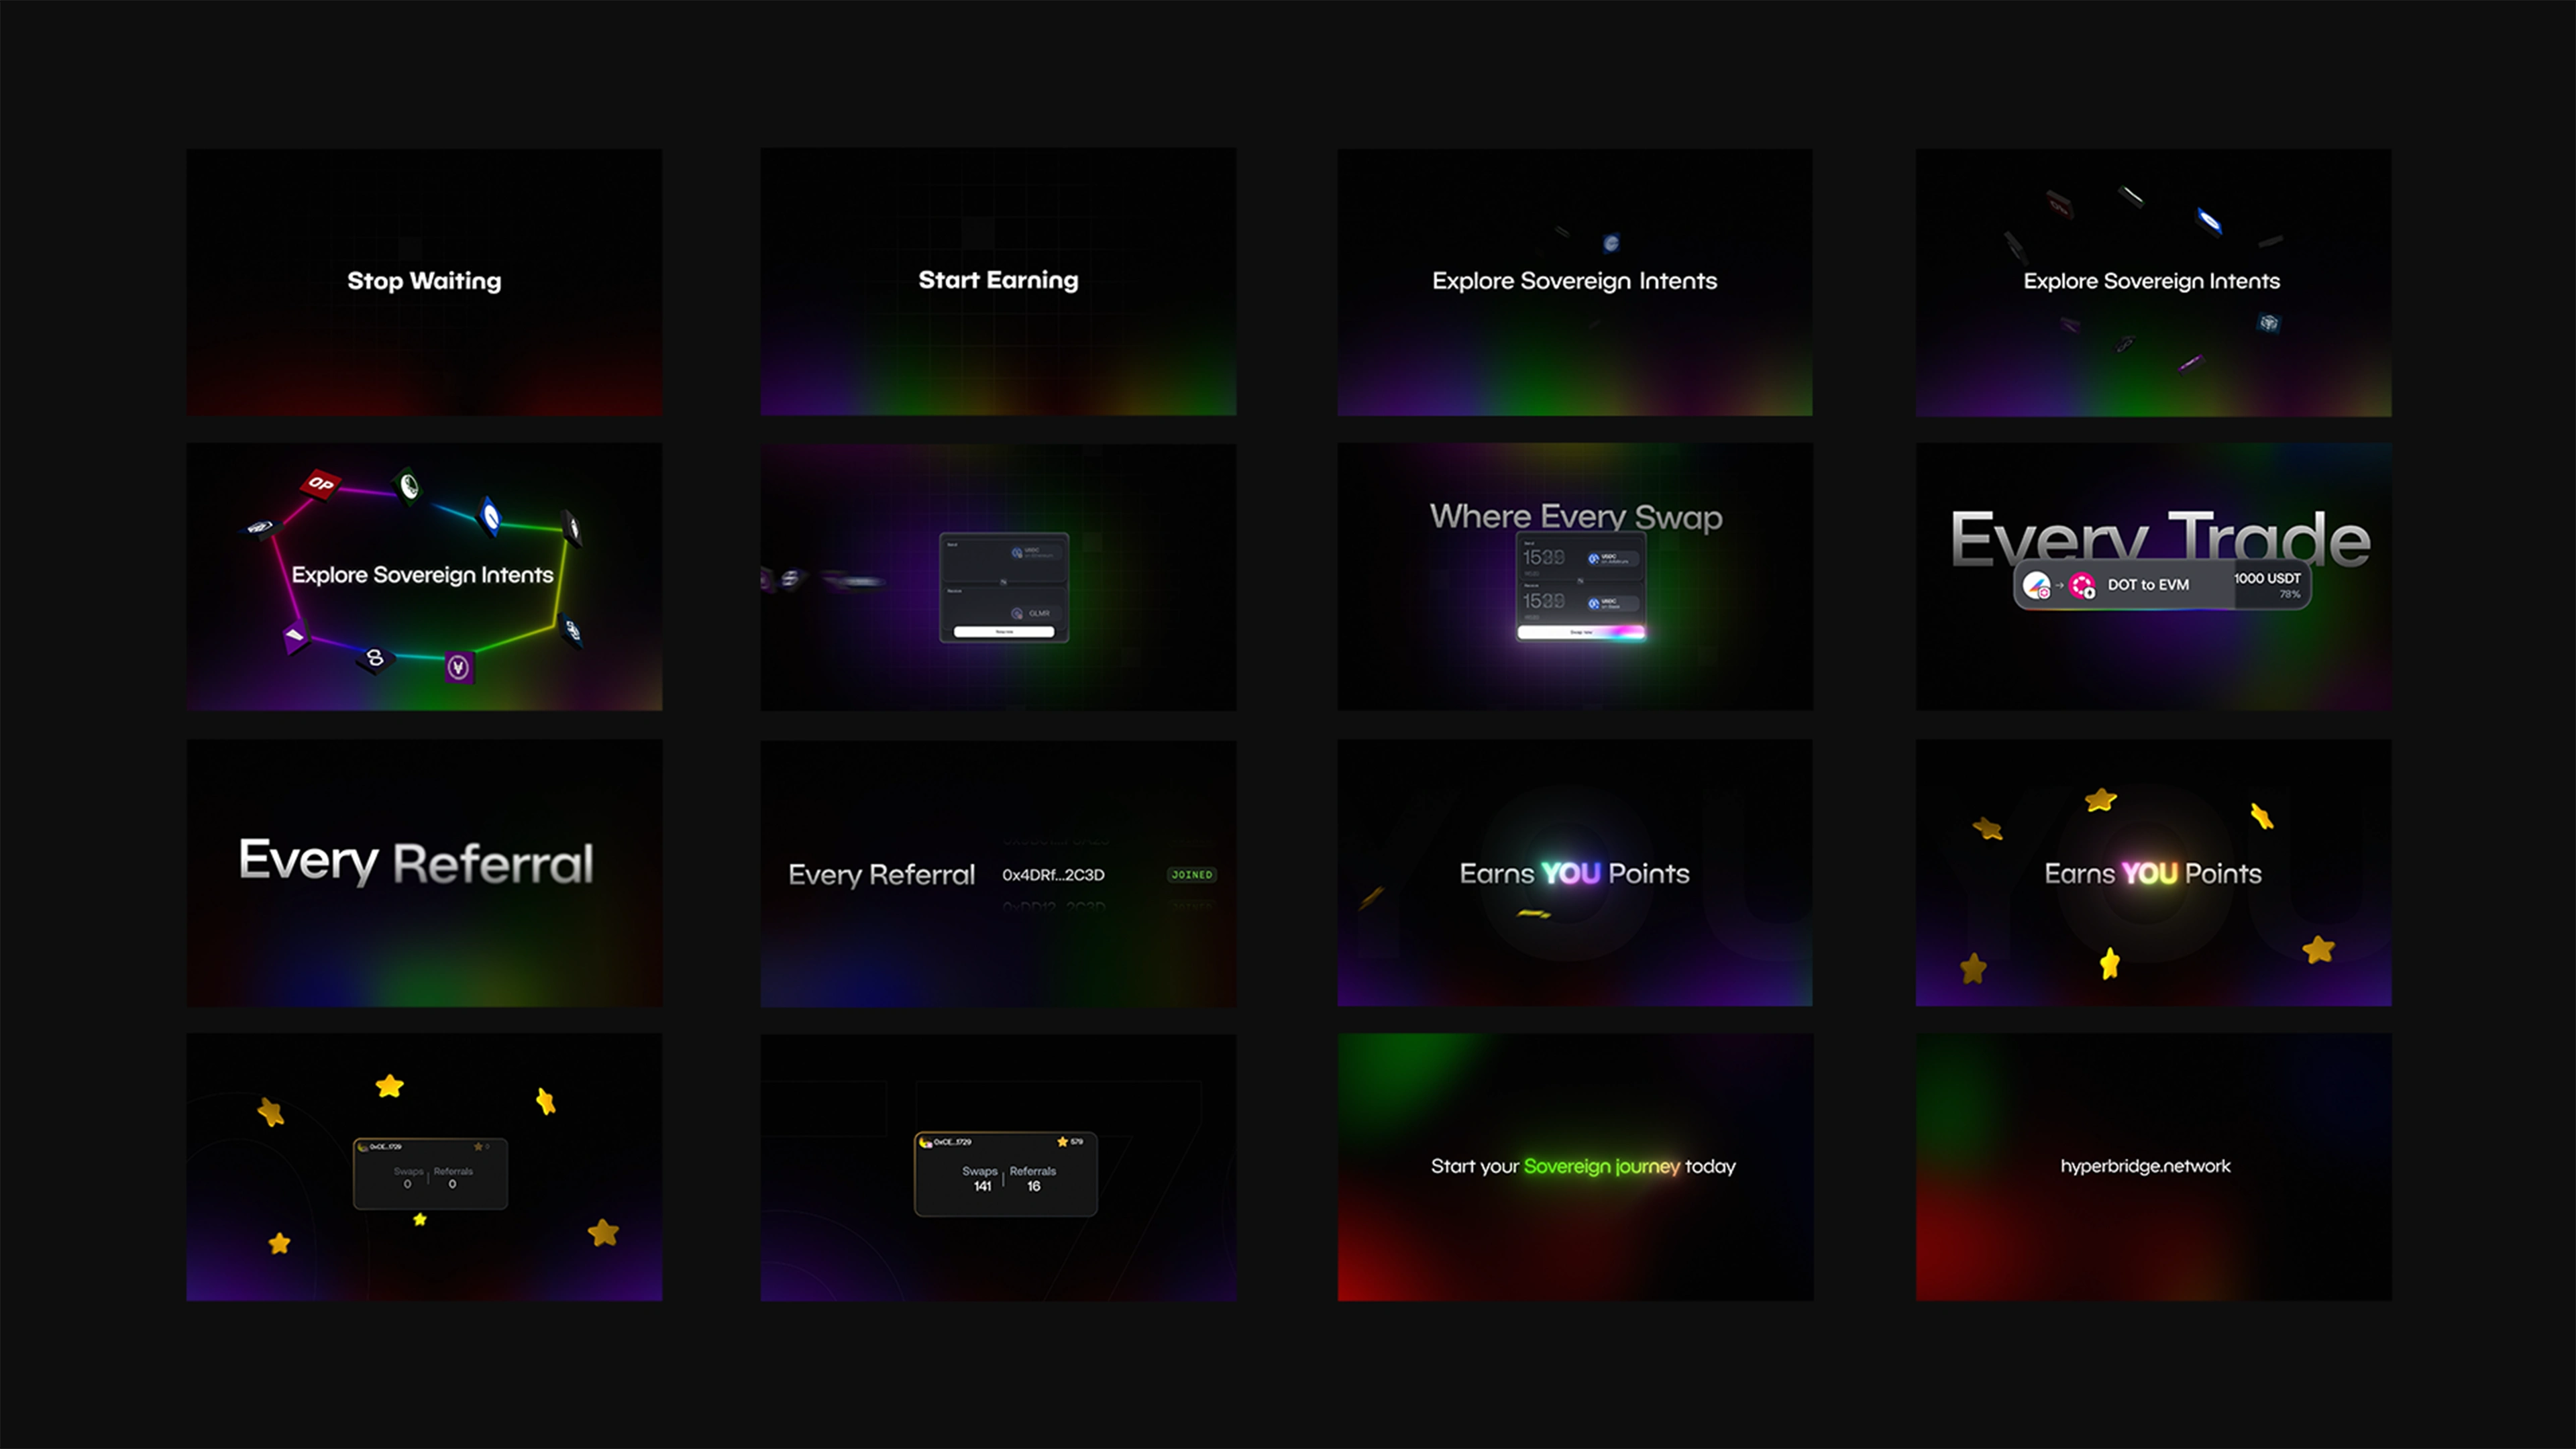Click the number 8 token icon in the ring

[375, 658]
